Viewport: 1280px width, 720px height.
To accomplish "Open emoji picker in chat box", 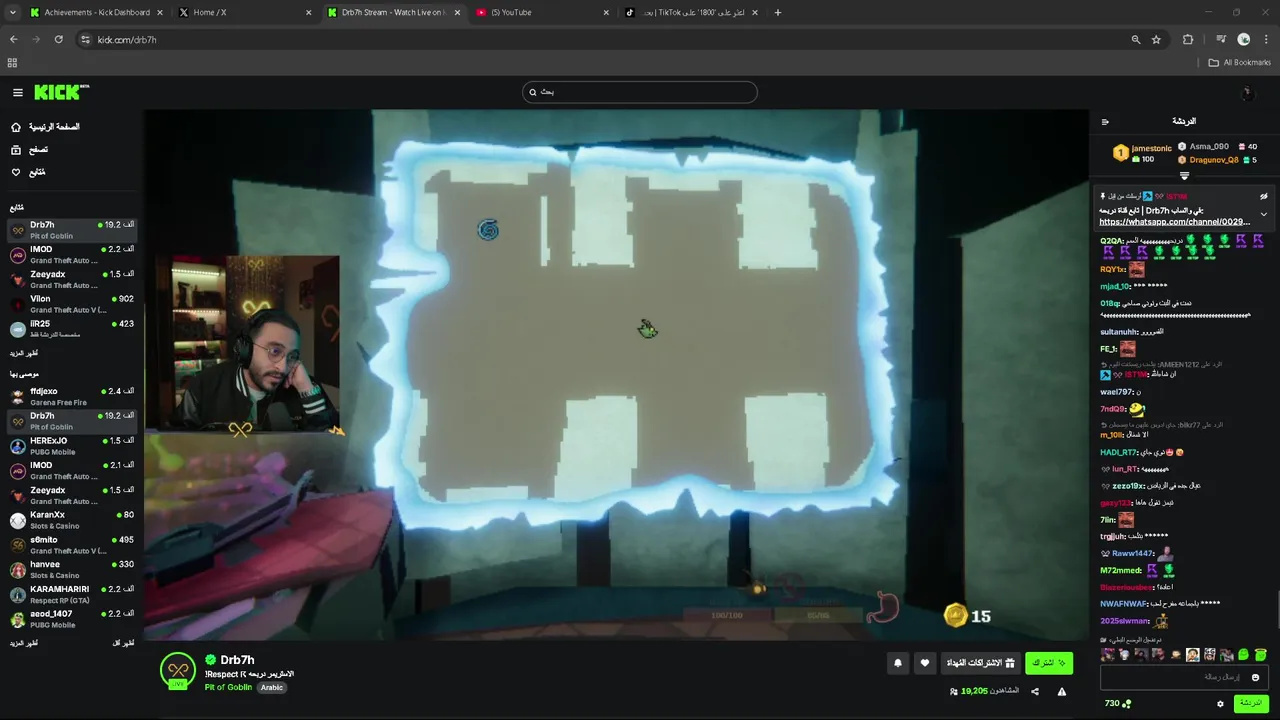I will (1254, 677).
